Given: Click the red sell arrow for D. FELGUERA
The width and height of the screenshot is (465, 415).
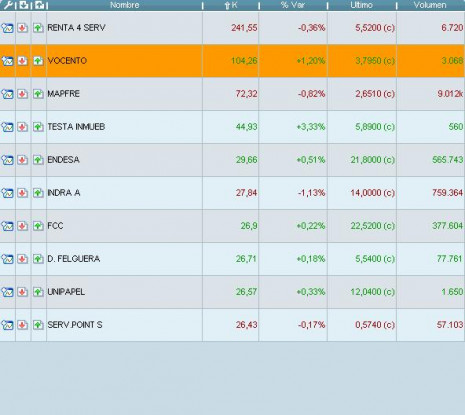Looking at the screenshot, I should coord(23,259).
